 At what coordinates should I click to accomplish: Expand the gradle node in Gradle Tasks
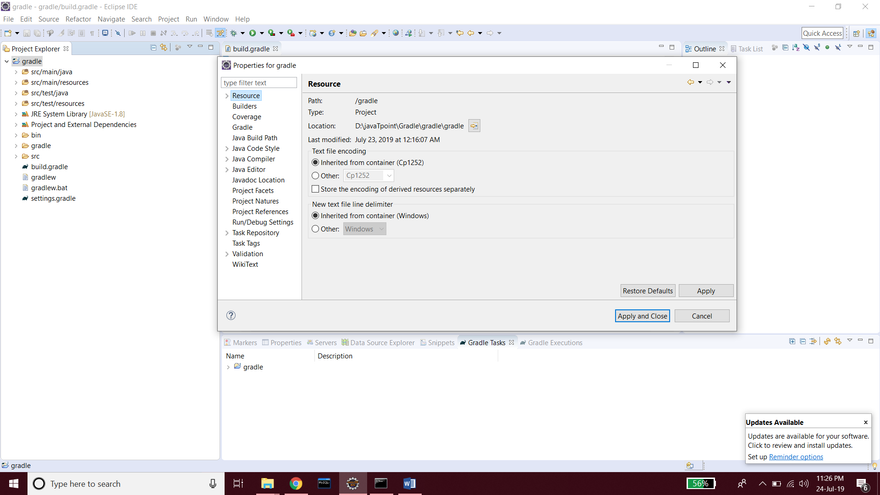[x=228, y=367]
